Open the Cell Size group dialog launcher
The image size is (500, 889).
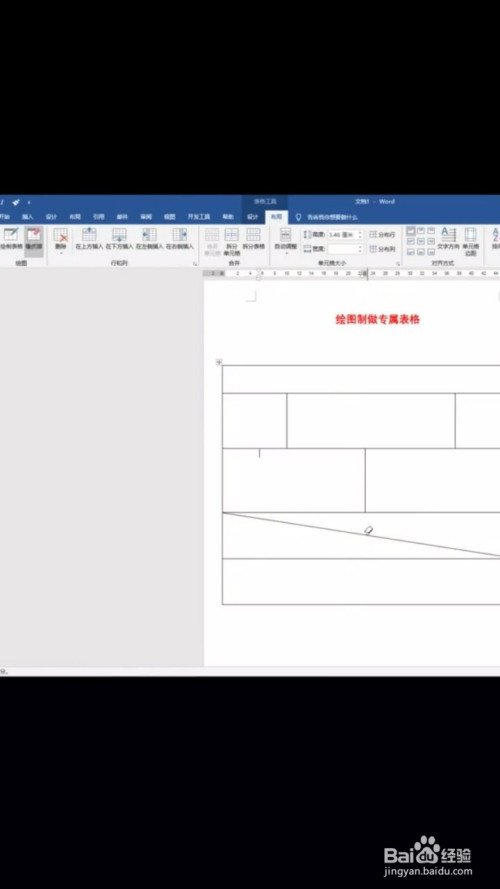398,264
